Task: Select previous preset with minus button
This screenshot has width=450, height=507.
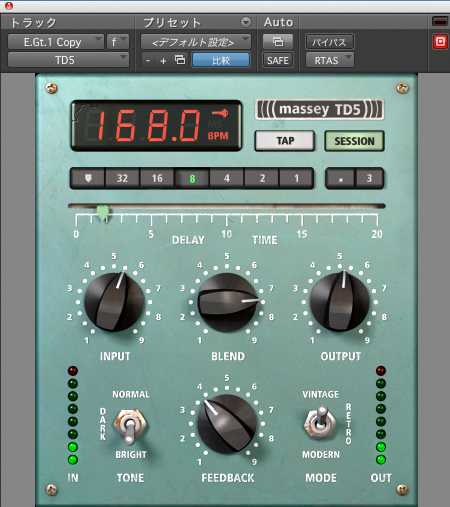Action: [x=148, y=60]
